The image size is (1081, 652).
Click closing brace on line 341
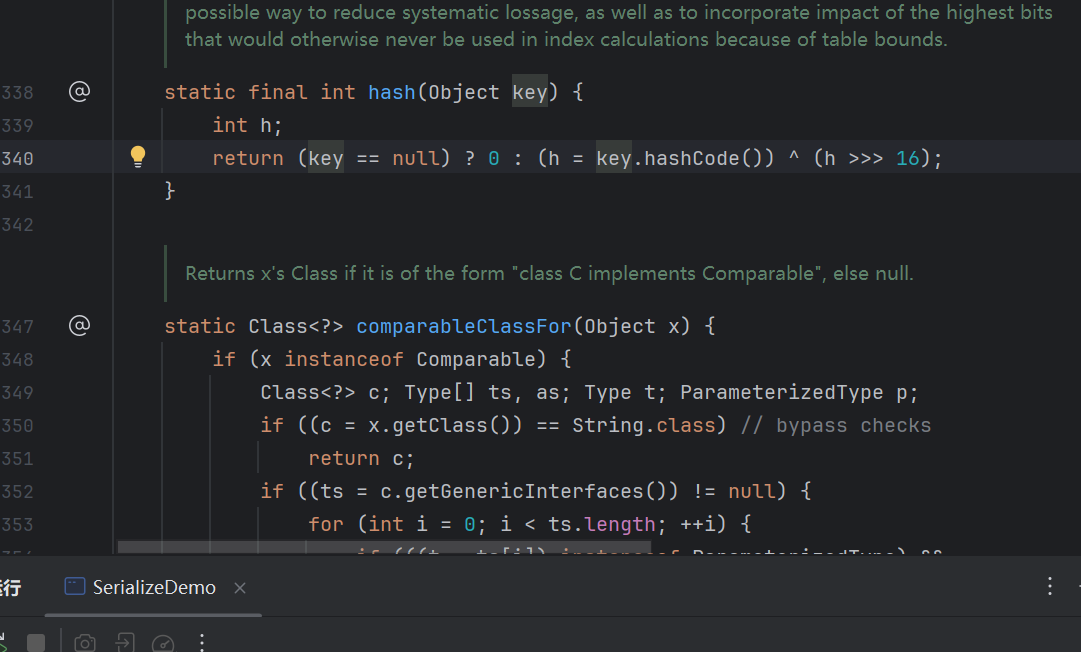[x=170, y=190]
